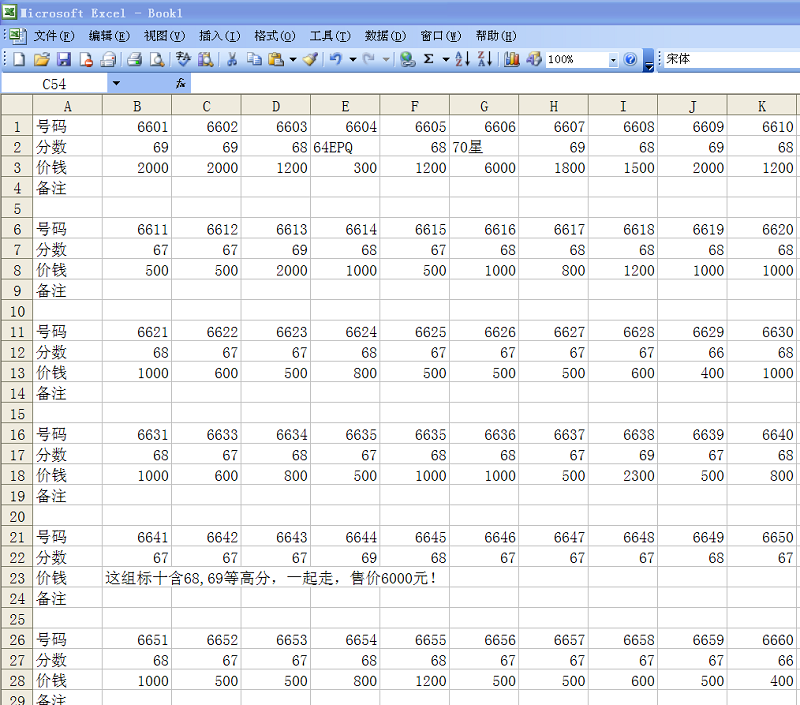Image resolution: width=800 pixels, height=705 pixels.
Task: Click the AutoSum sigma icon
Action: pos(429,60)
